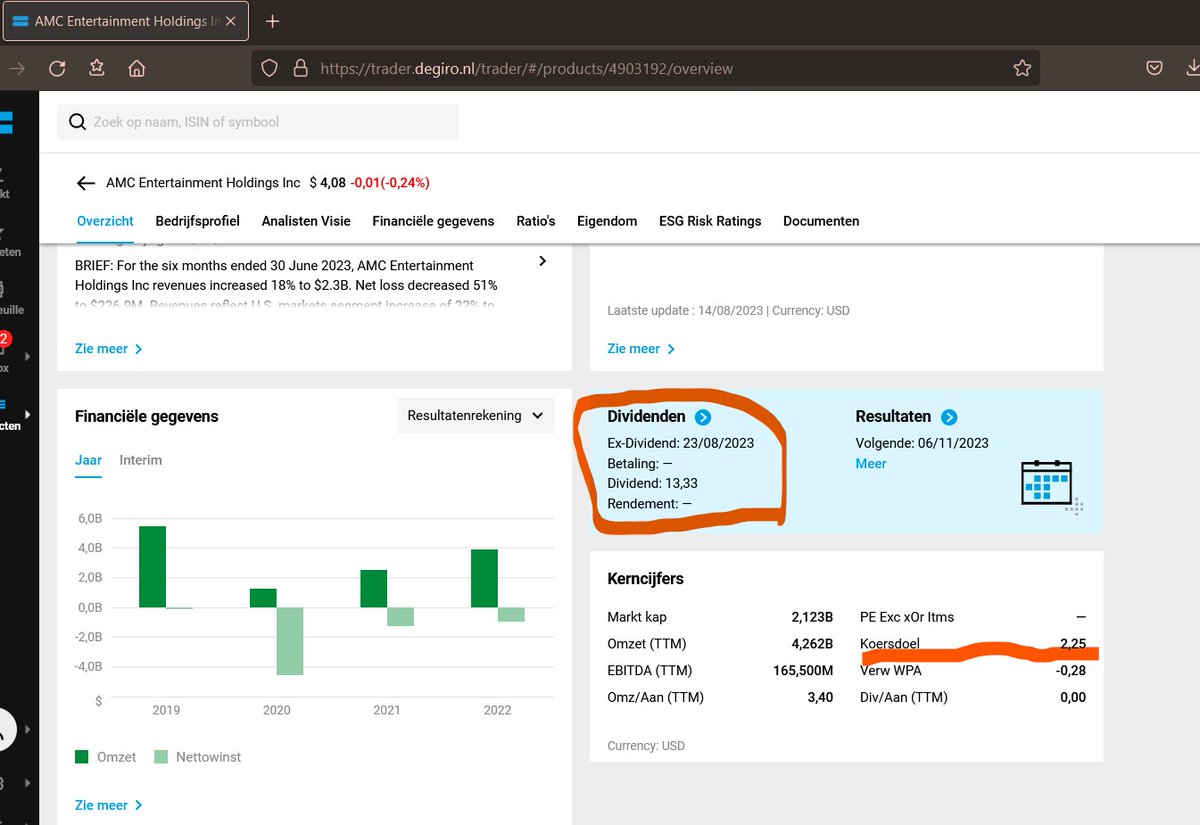Click the AMC Entertainment Holdings browser tab
This screenshot has width=1200, height=825.
pos(126,21)
